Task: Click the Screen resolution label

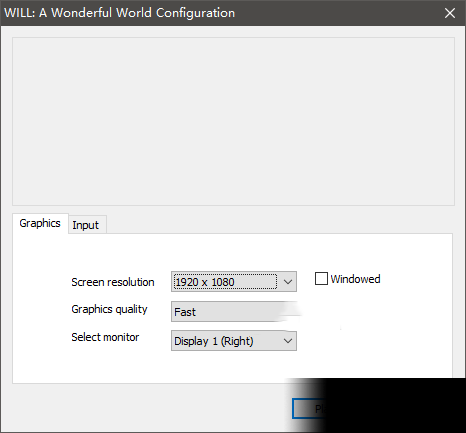Action: coord(113,282)
